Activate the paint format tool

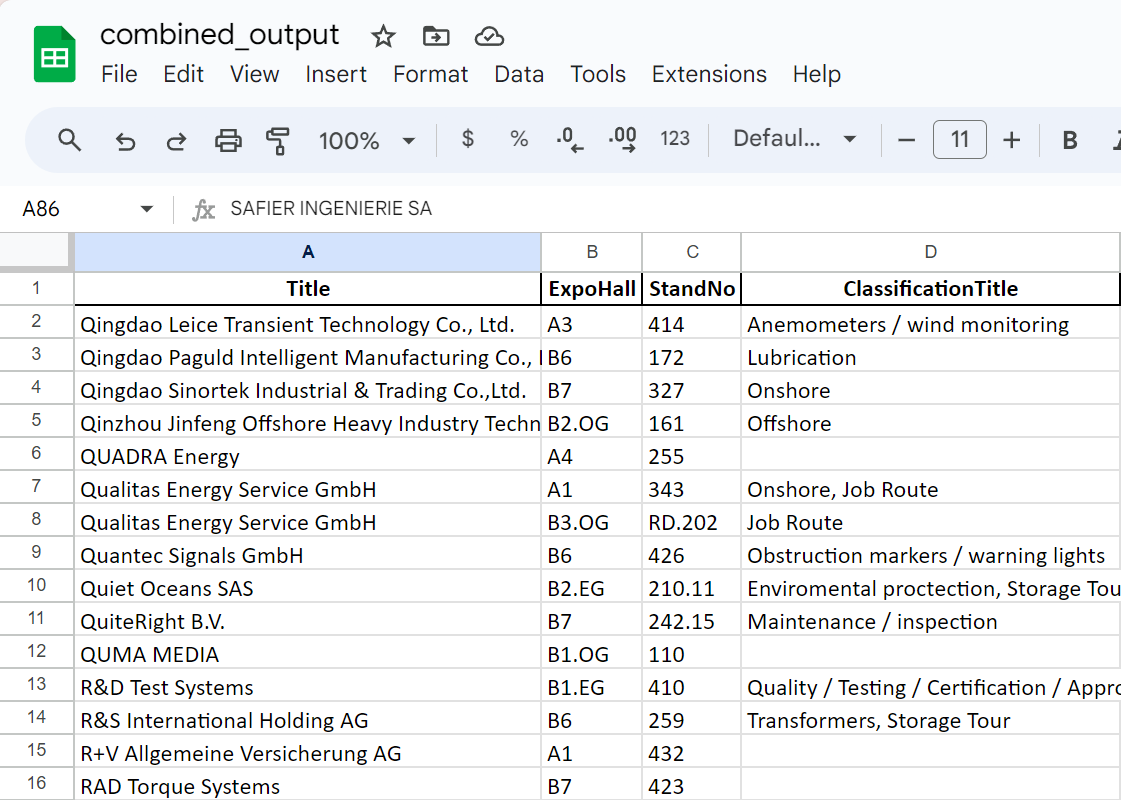[x=277, y=140]
